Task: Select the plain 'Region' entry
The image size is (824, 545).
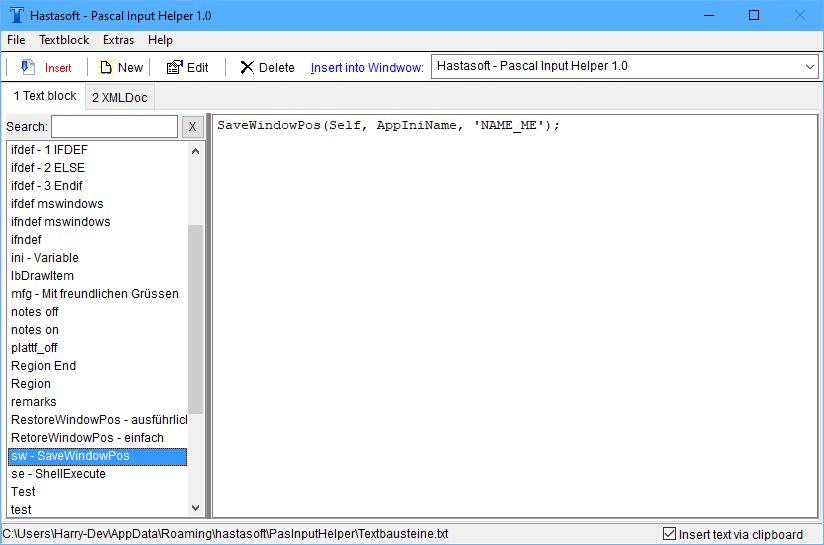Action: pyautogui.click(x=98, y=384)
